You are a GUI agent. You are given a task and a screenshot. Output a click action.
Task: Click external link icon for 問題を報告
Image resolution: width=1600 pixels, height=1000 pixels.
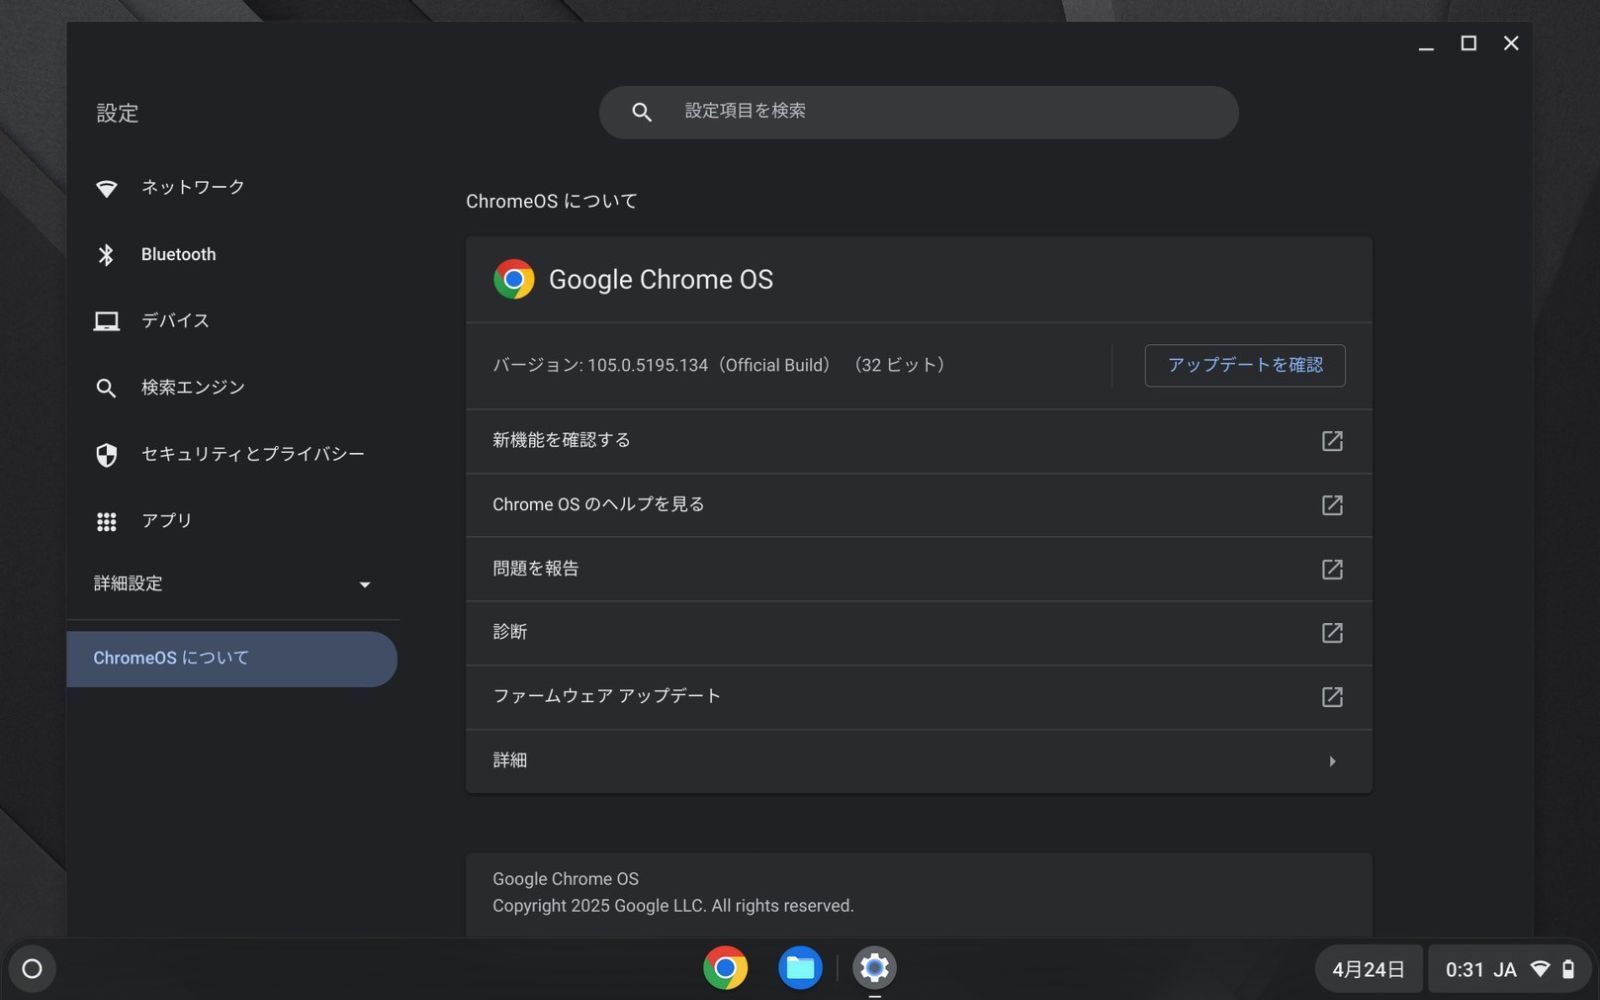1332,569
